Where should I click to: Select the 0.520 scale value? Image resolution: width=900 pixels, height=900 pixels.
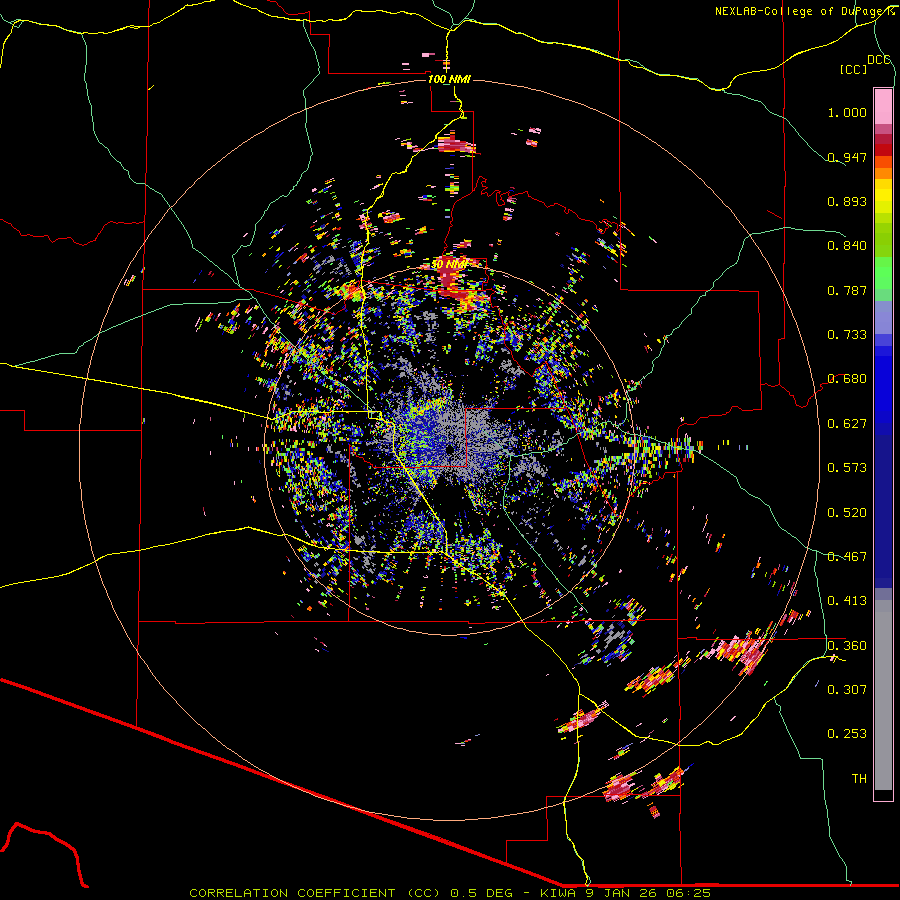(x=847, y=513)
